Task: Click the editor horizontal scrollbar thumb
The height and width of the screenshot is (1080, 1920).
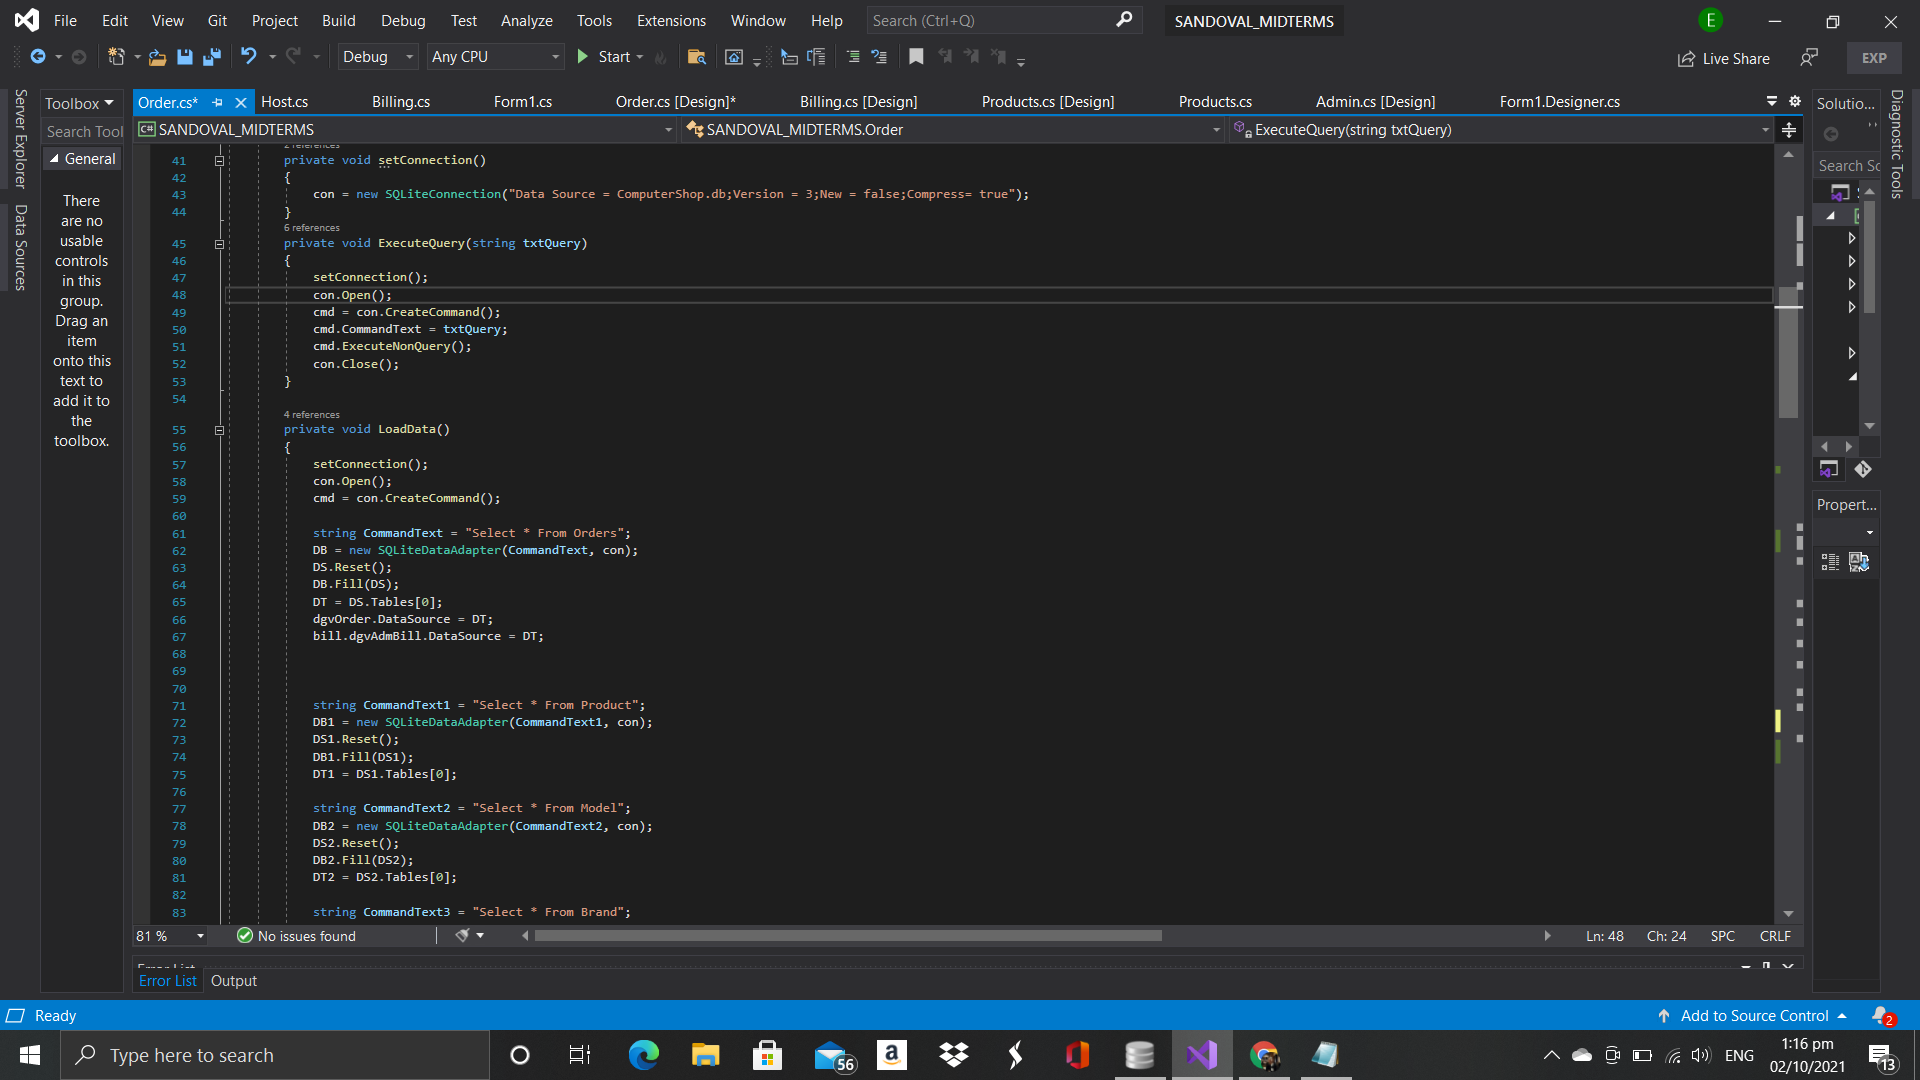Action: (848, 936)
